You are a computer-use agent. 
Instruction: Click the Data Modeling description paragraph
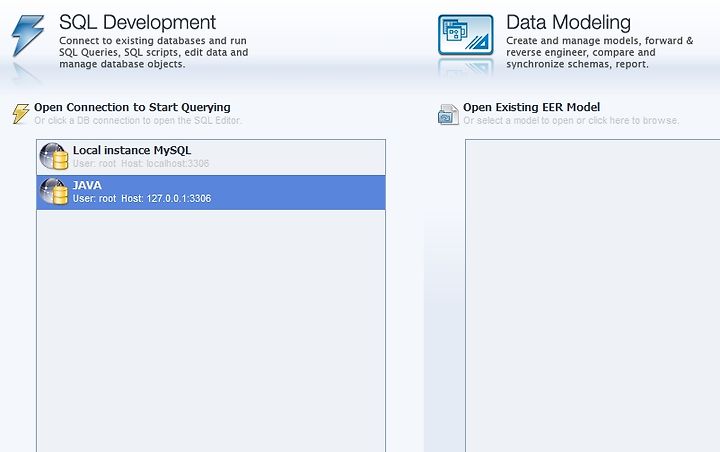coord(599,52)
